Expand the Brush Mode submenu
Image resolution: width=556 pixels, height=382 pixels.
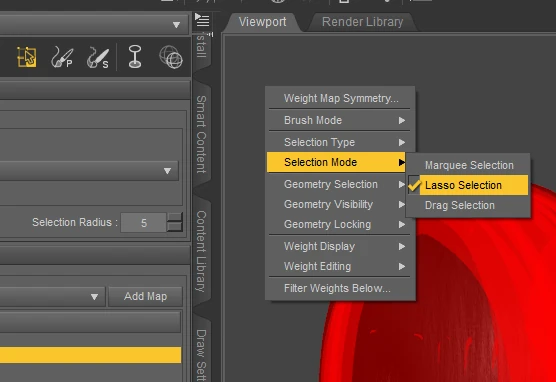pyautogui.click(x=341, y=120)
